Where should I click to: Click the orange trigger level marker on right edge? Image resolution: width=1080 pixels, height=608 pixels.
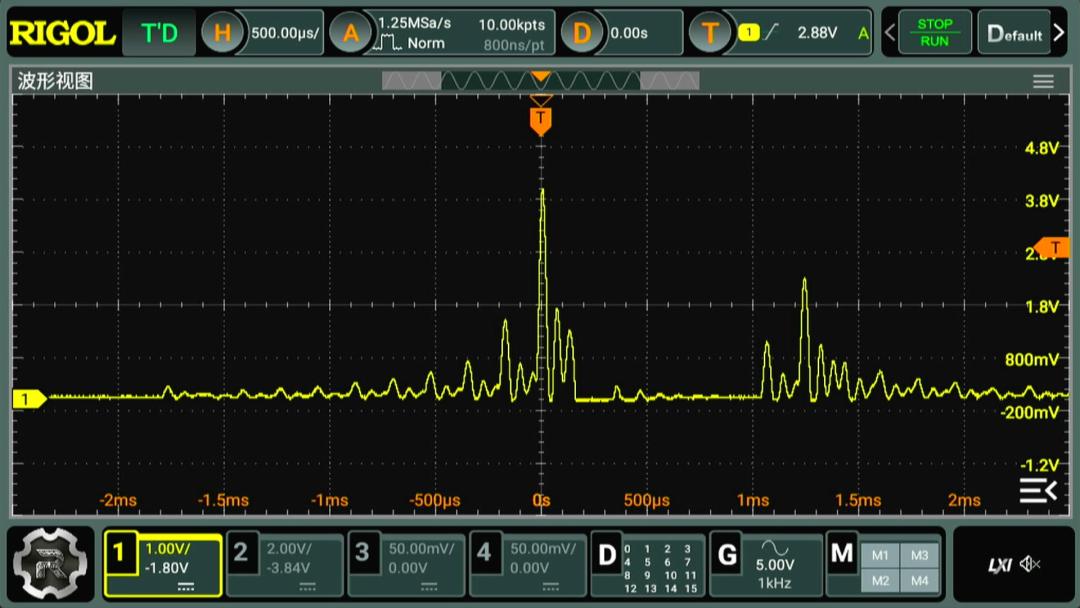pyautogui.click(x=1053, y=247)
